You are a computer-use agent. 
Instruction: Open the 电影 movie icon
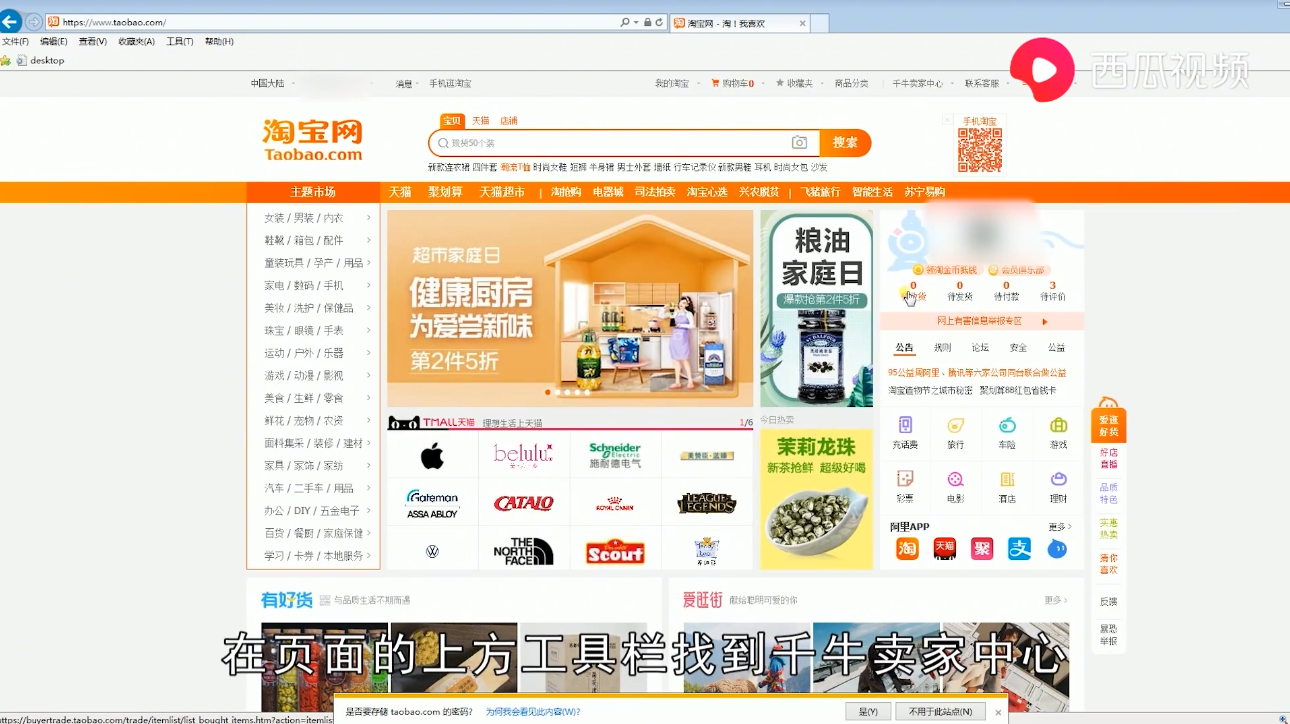click(x=956, y=484)
